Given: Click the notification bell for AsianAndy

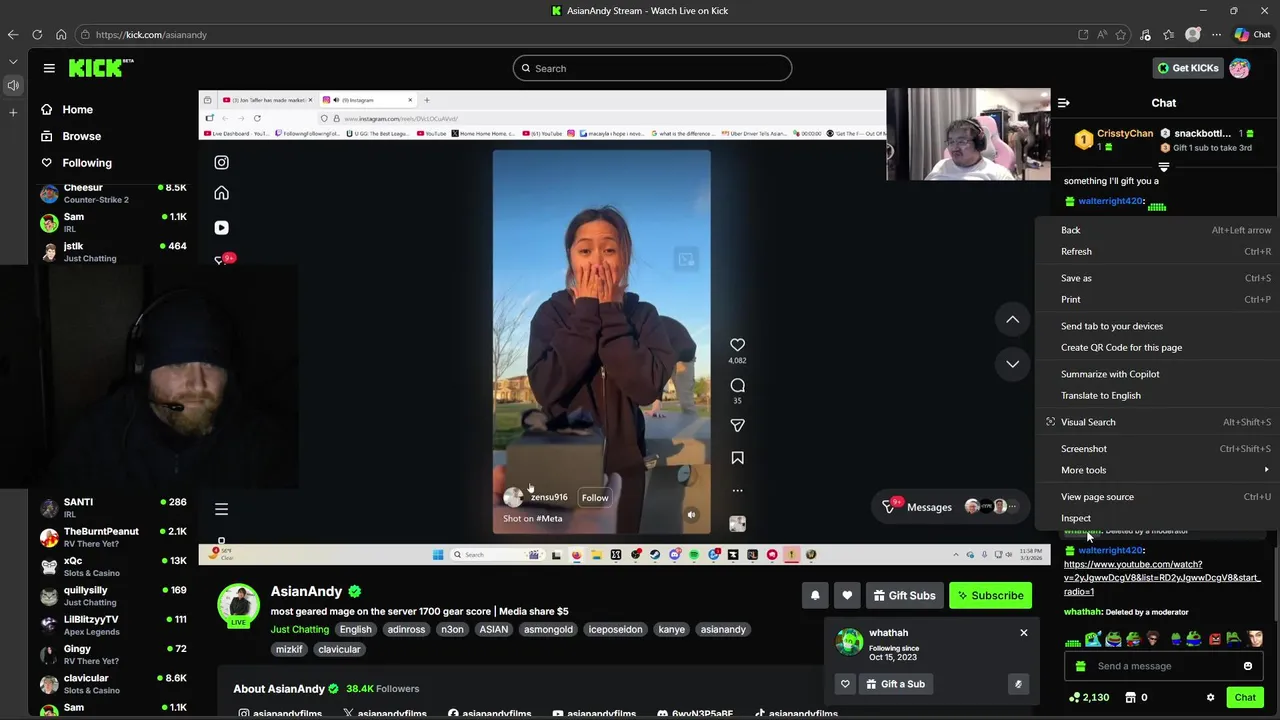Looking at the screenshot, I should (x=815, y=595).
